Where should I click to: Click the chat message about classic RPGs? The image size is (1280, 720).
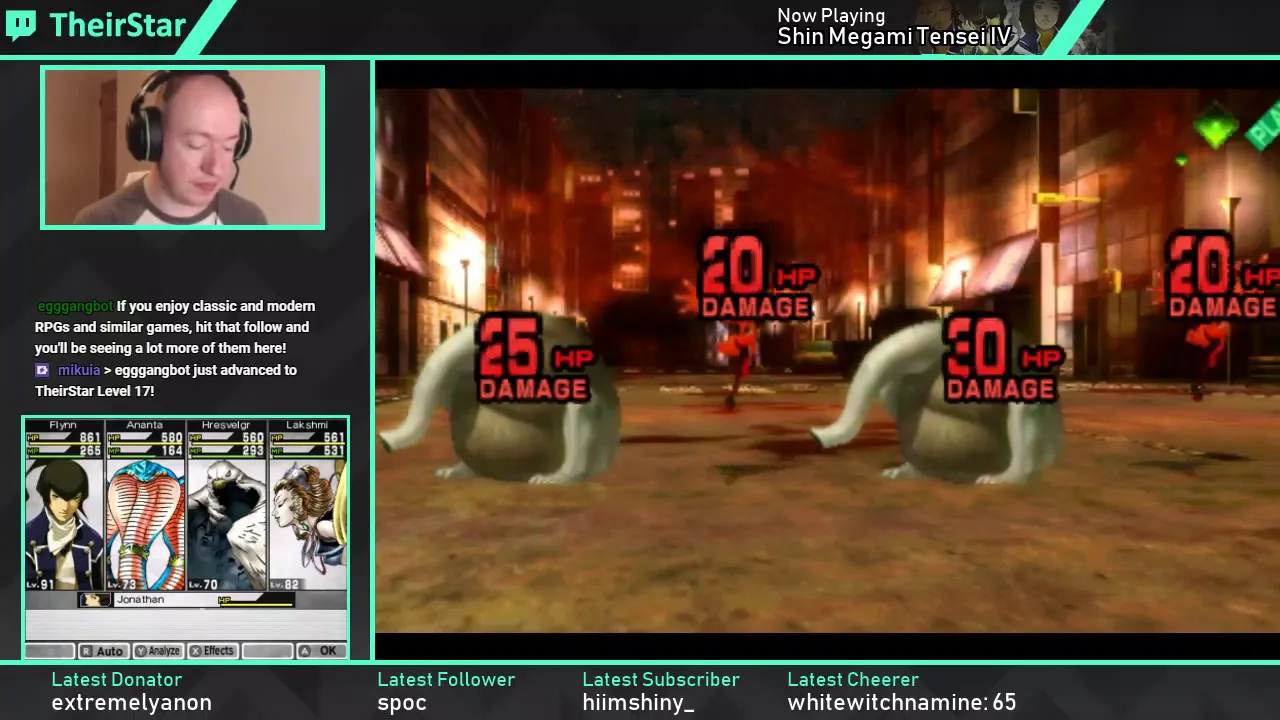click(174, 327)
